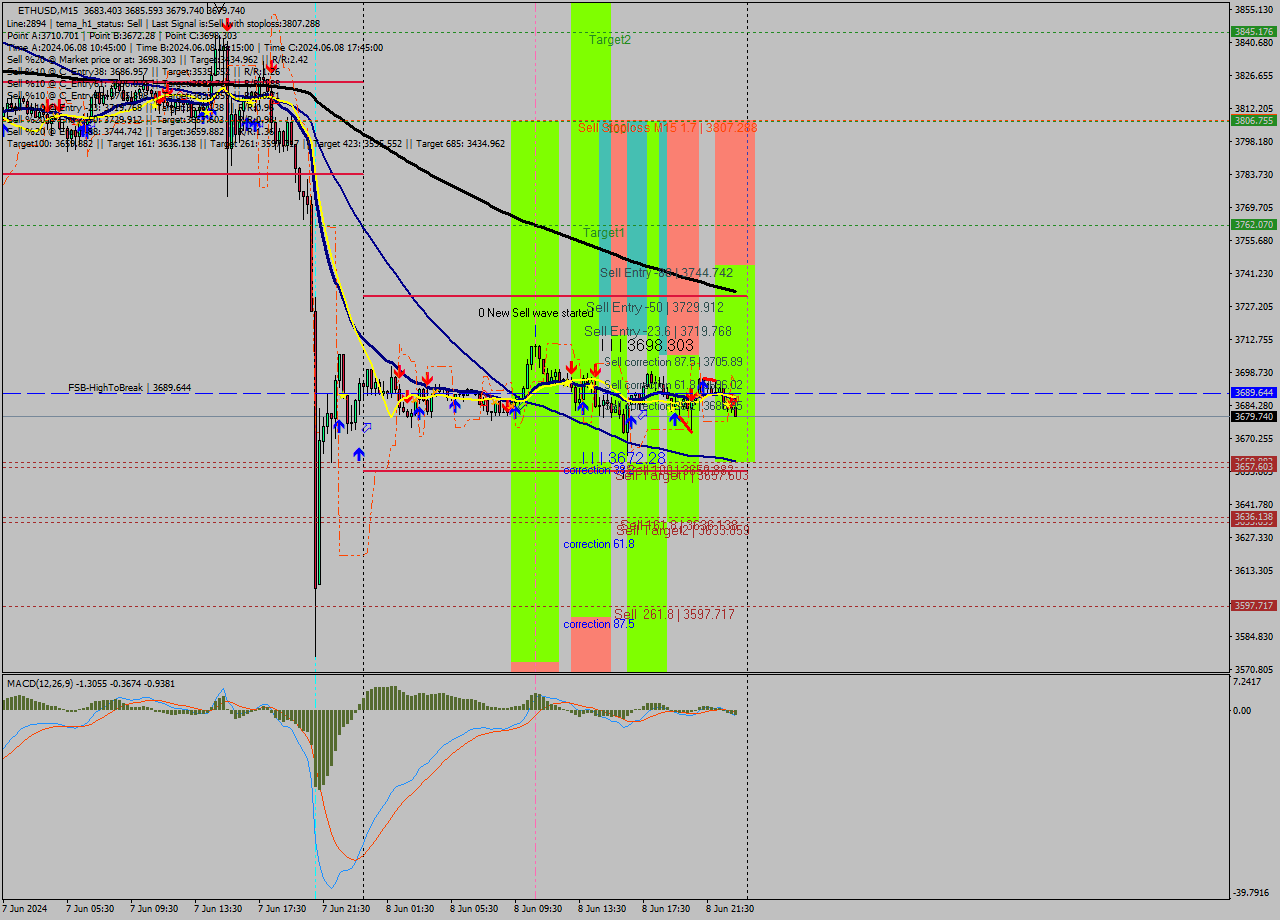Select the red down arrow above the Sell correction 87.5 label
Viewport: 1280px width, 920px height.
pyautogui.click(x=594, y=369)
